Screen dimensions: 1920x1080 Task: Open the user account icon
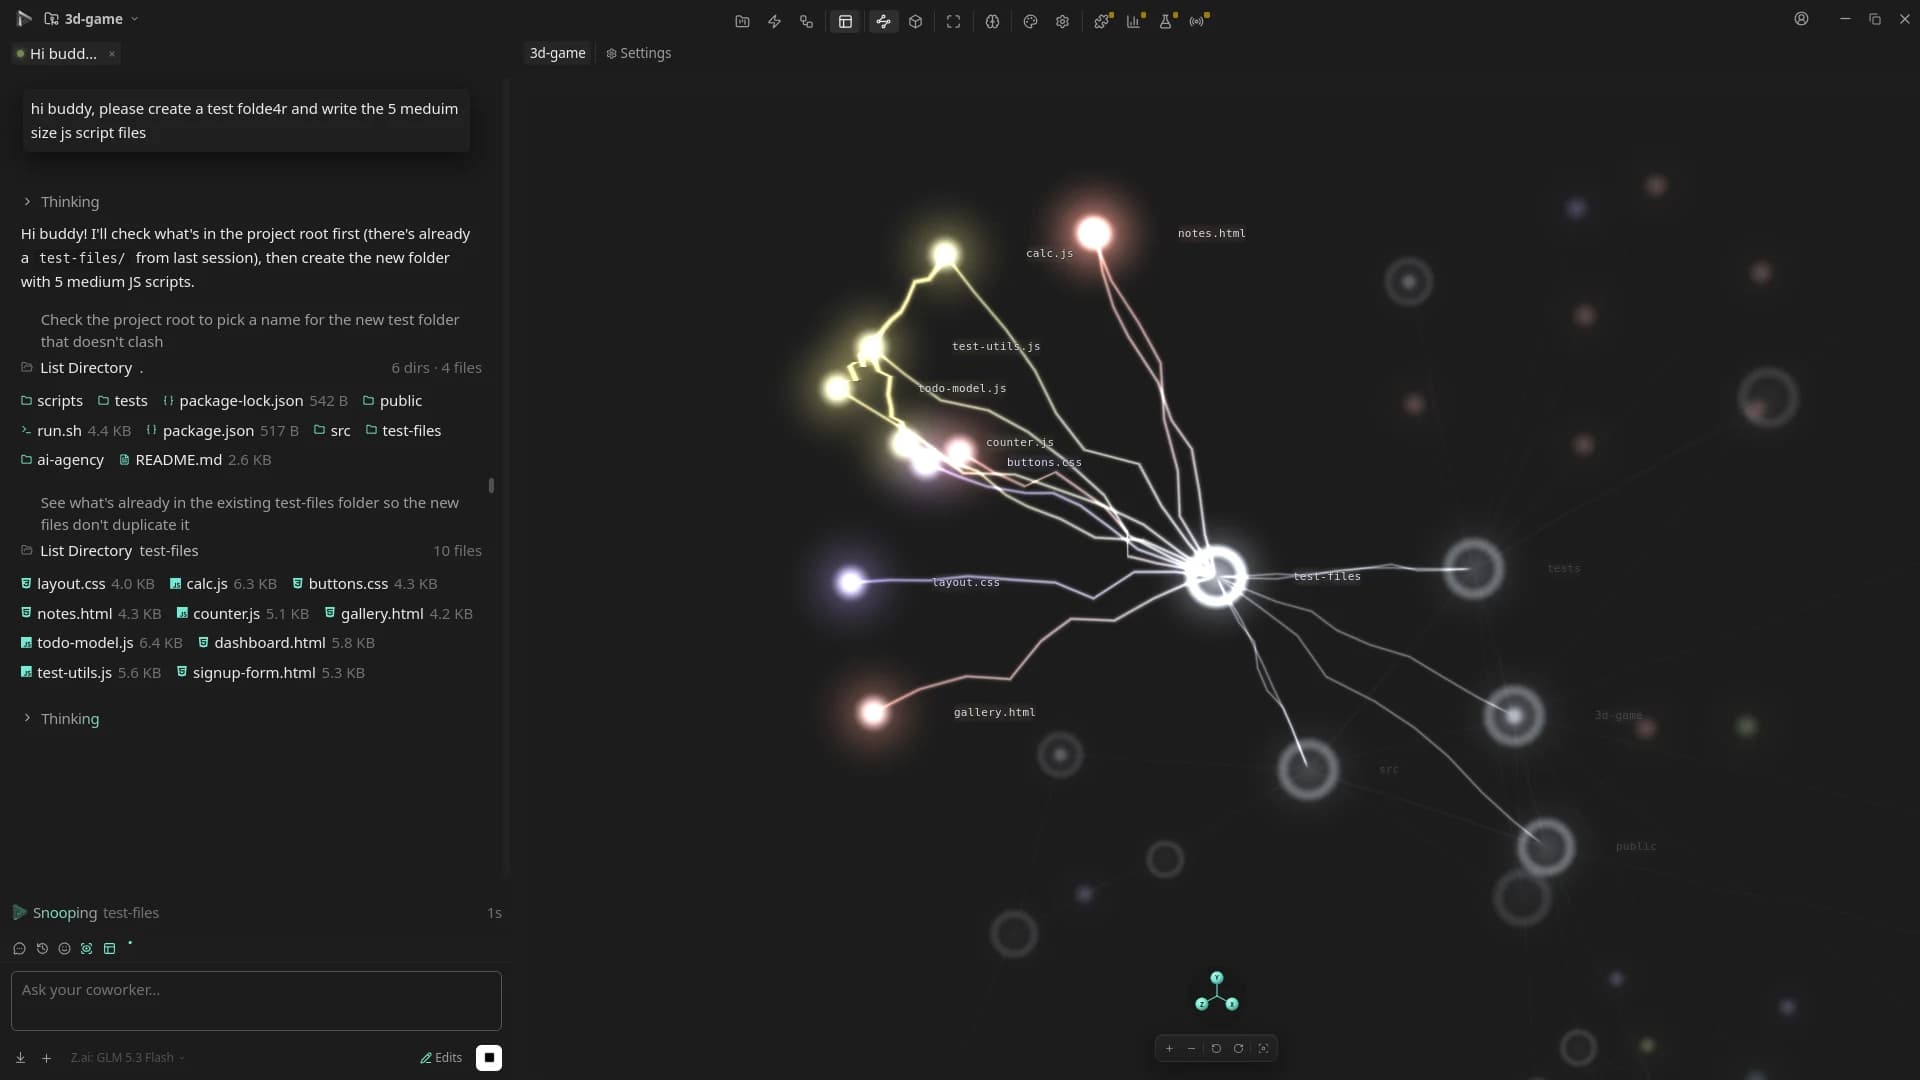(1801, 19)
